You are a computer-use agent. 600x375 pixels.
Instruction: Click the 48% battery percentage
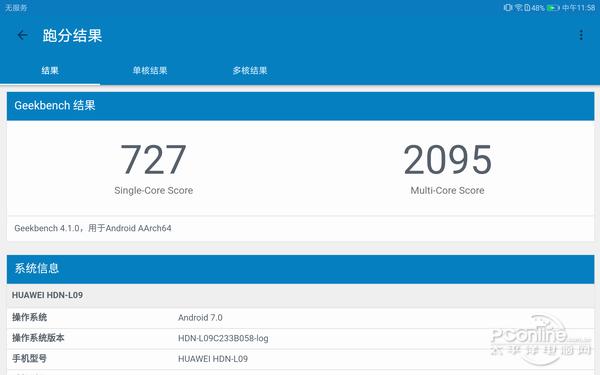pyautogui.click(x=538, y=8)
